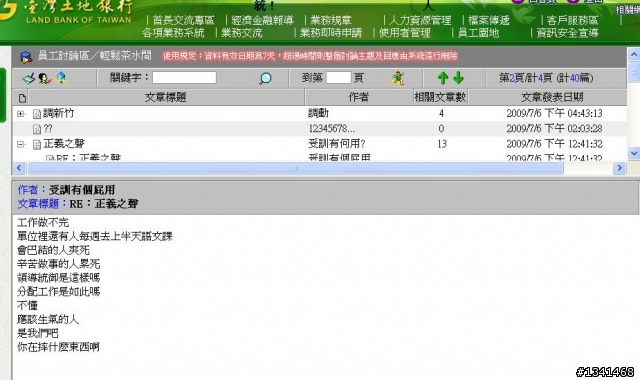Go to previous page with green up arrow
Image resolution: width=640 pixels, height=380 pixels.
coord(443,78)
